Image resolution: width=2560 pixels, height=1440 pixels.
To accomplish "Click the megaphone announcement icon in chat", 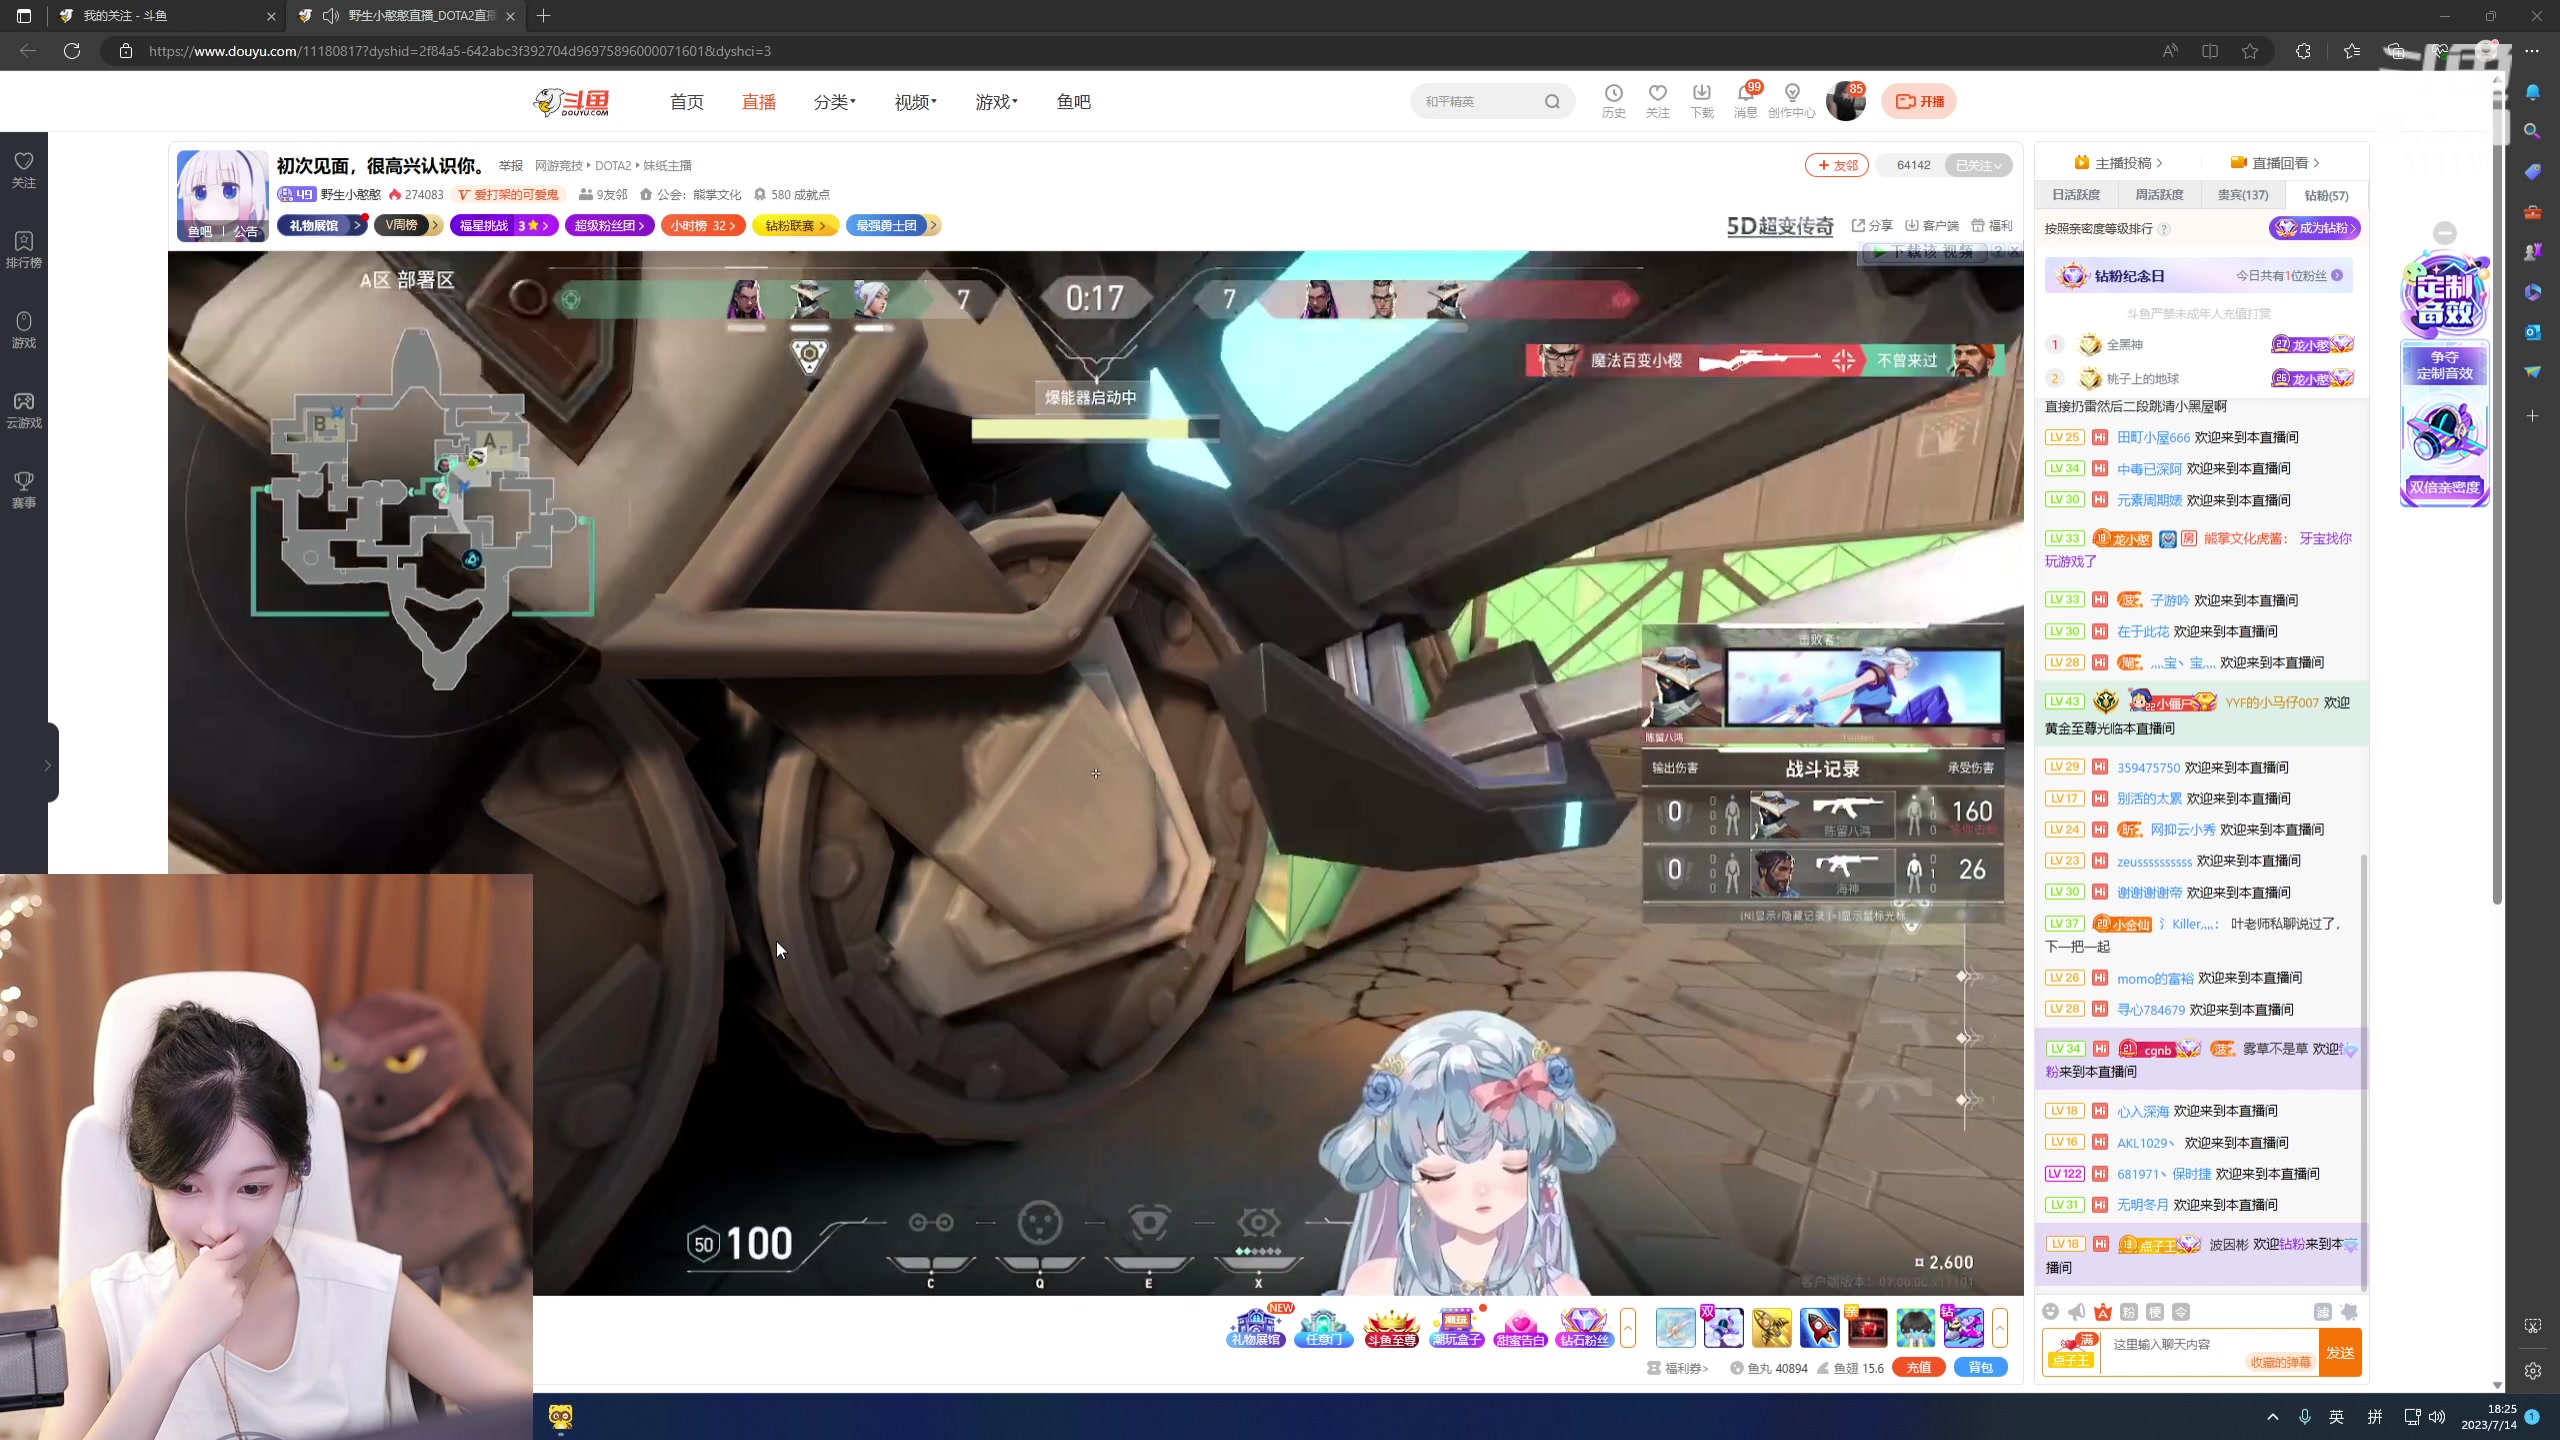I will click(x=2076, y=1311).
